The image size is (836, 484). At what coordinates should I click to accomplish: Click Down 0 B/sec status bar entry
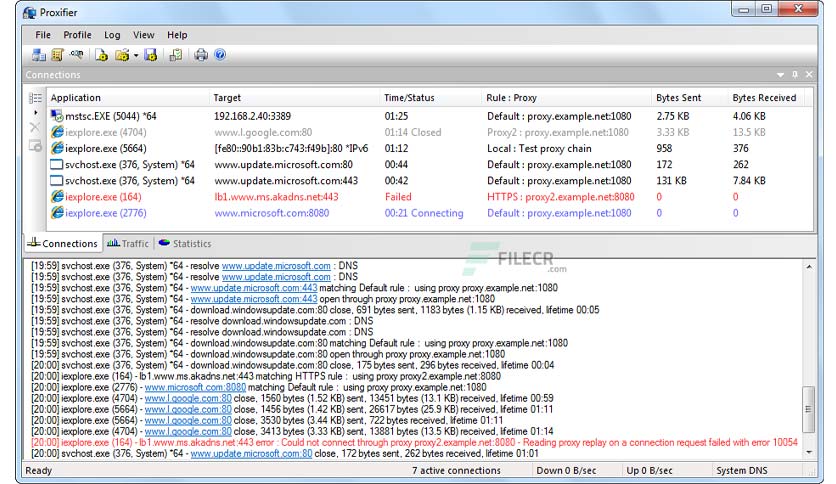[566, 471]
